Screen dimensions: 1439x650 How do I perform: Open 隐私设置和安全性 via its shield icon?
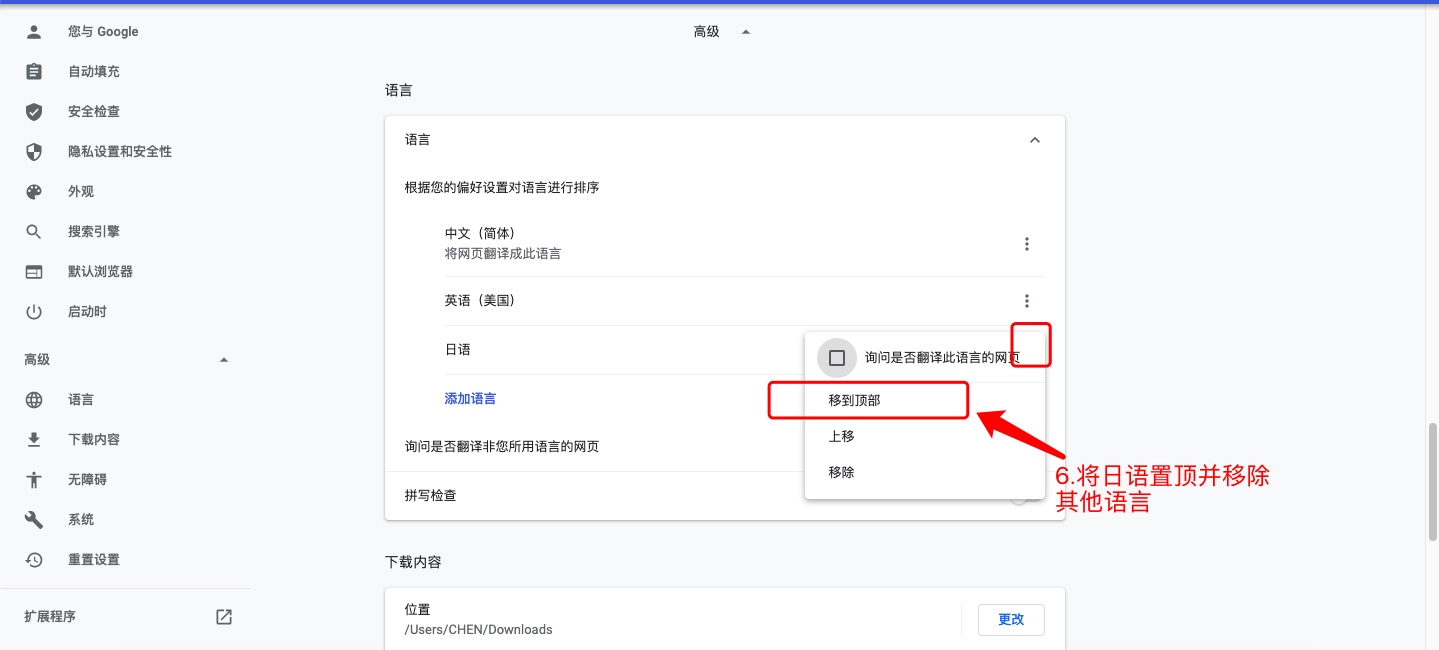(x=33, y=151)
